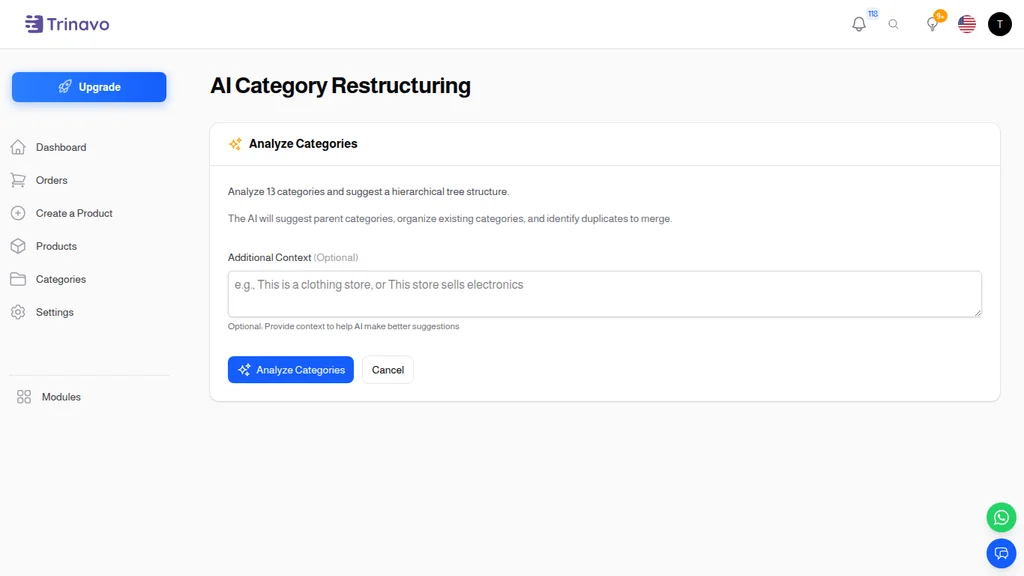Open WhatsApp chat button
The image size is (1024, 576).
tap(1000, 517)
